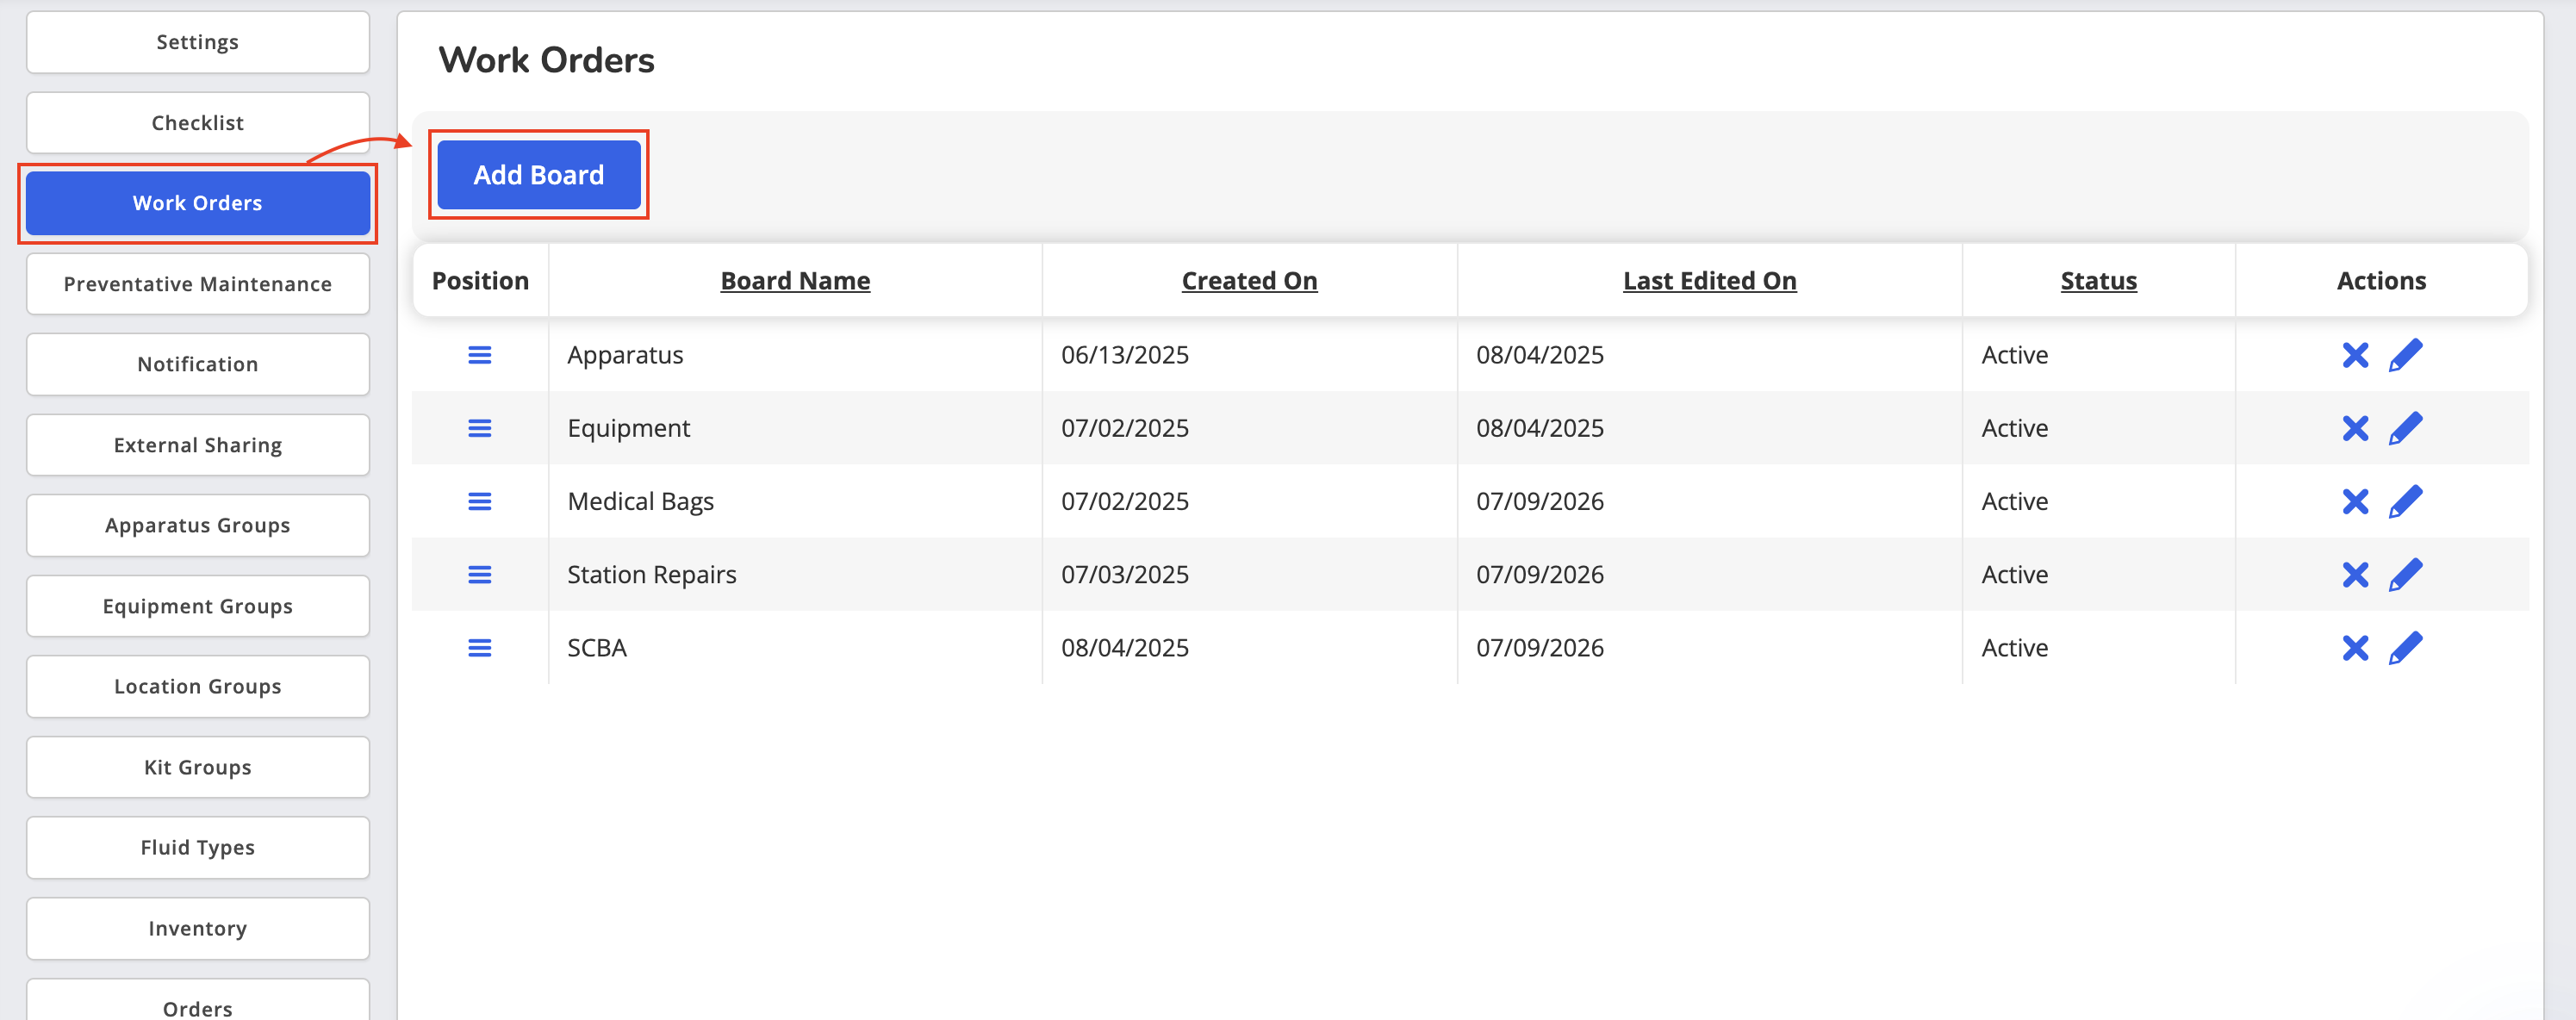Click the Work Orders page heading
Screen dimensions: 2576x1020
(x=546, y=60)
